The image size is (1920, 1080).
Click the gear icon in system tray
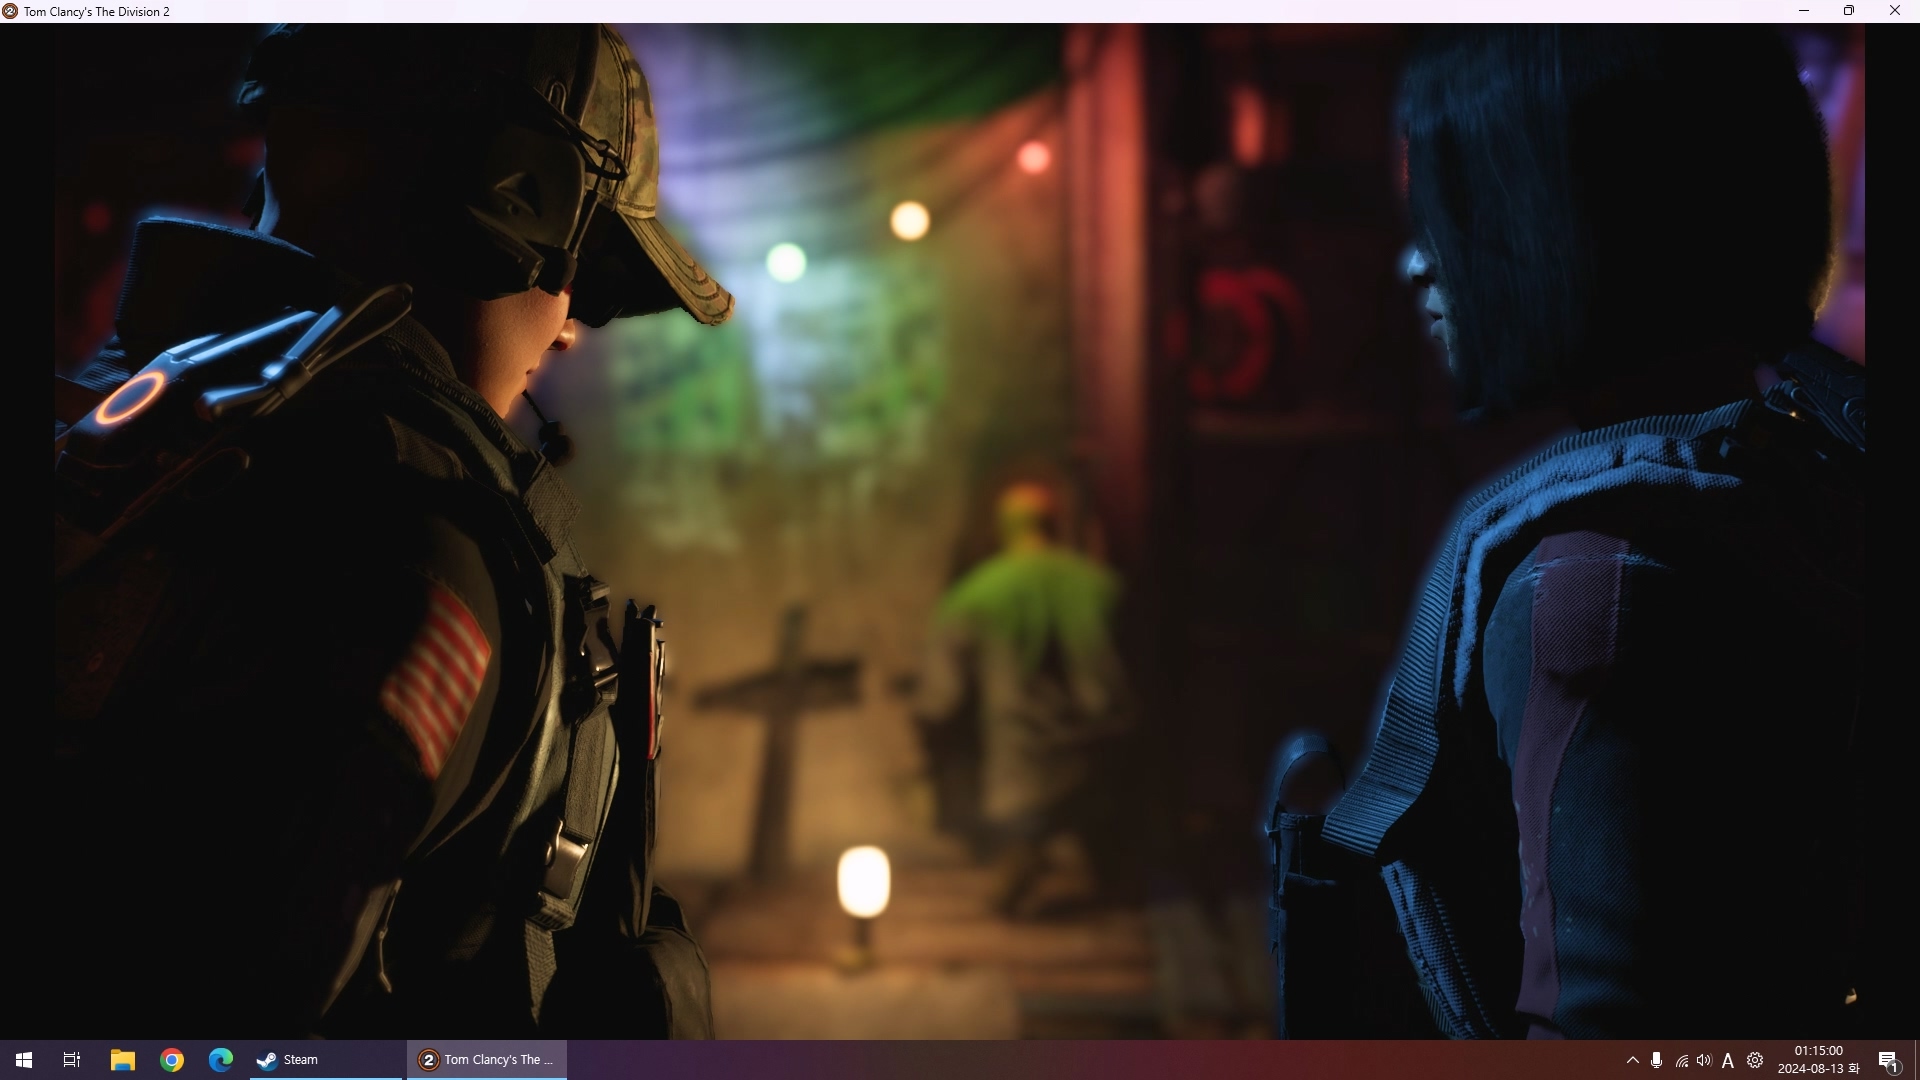pos(1755,1060)
